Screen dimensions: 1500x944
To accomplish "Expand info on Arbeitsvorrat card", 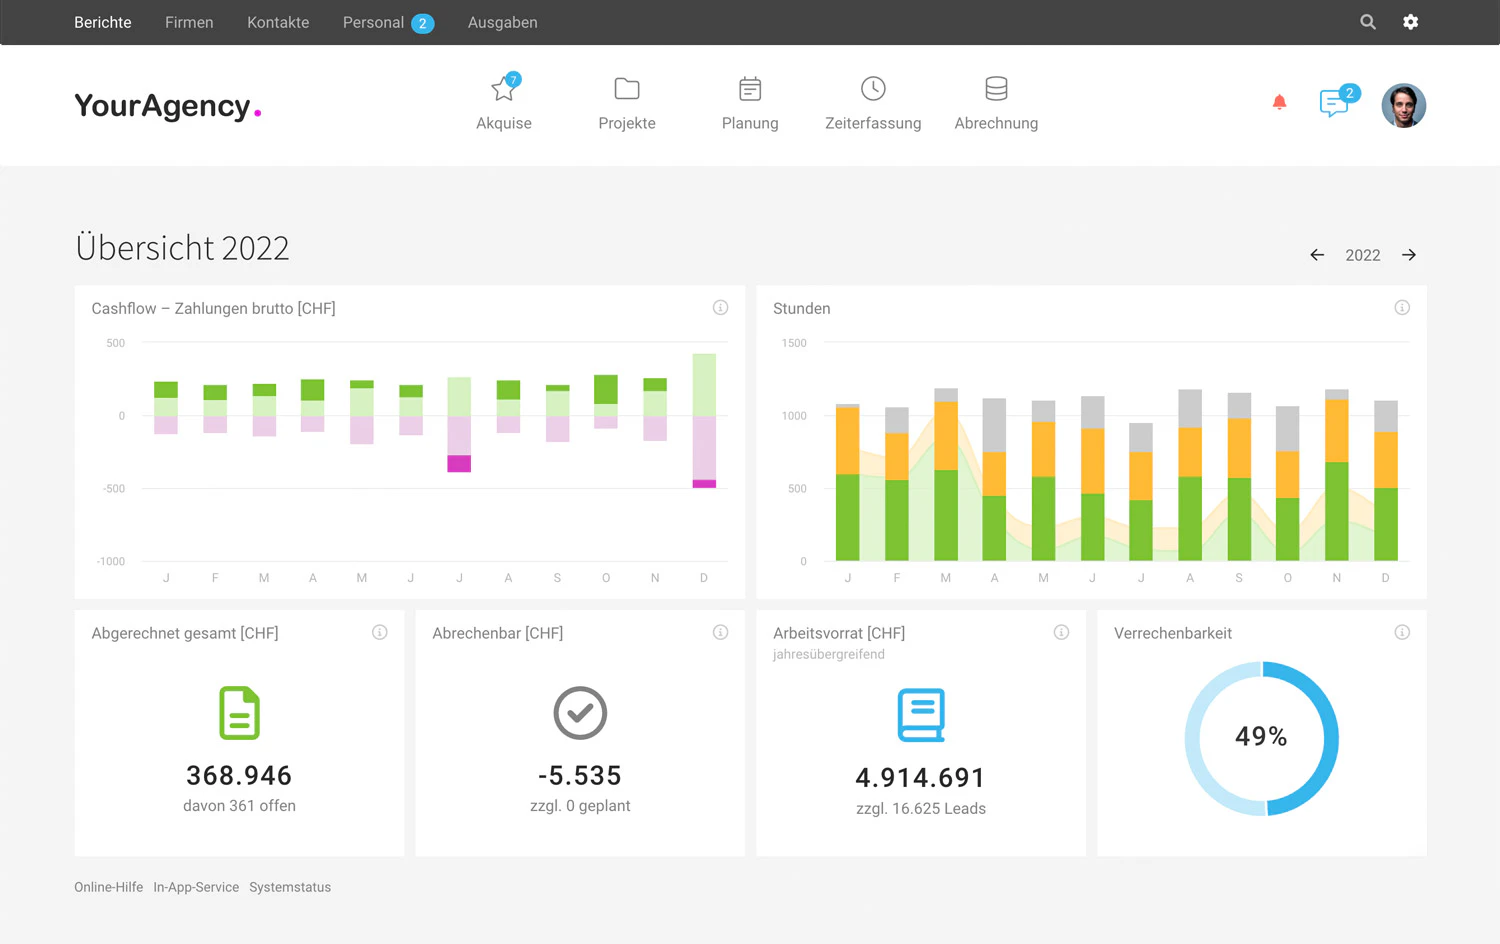I will click(x=1061, y=632).
